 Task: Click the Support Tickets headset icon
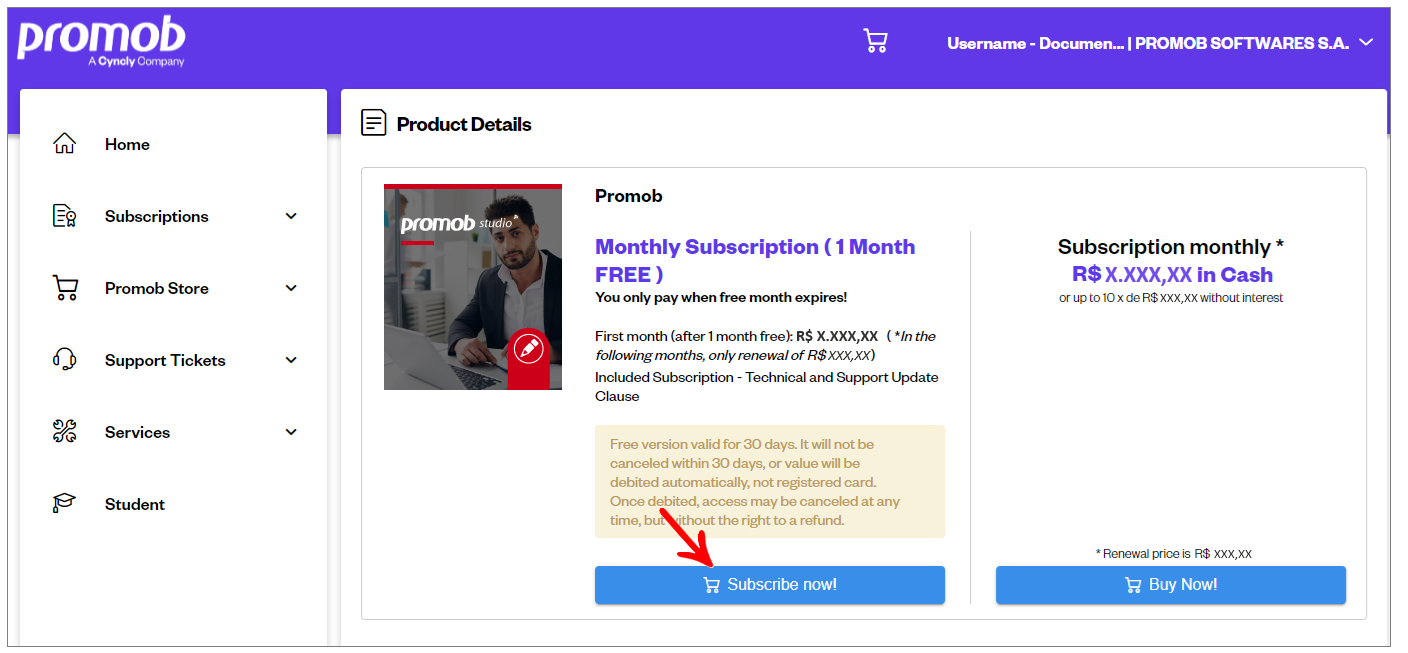pos(64,360)
